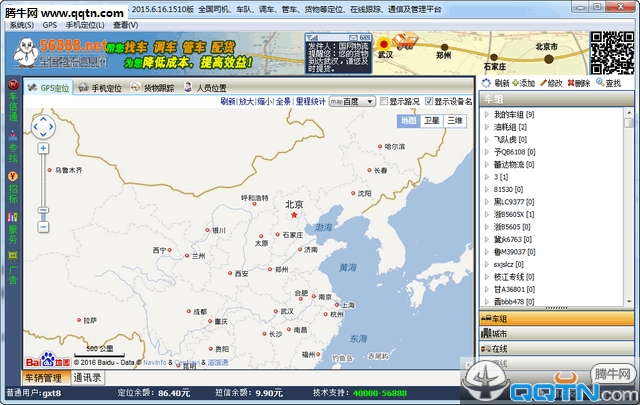Open the 城市 accordion panel
640x405 pixels.
pos(557,334)
